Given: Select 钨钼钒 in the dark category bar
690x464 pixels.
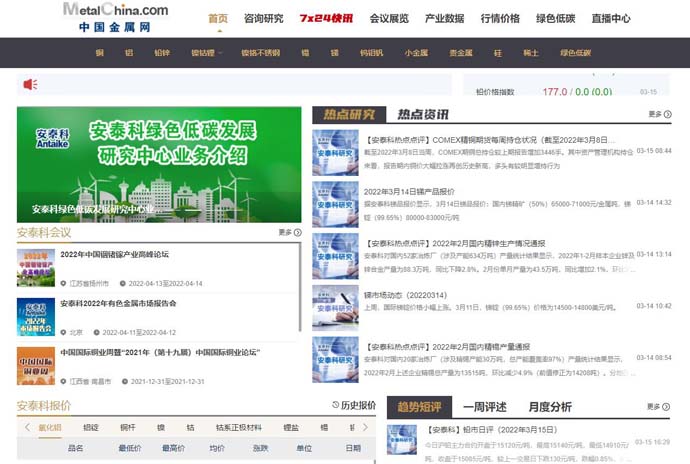Looking at the screenshot, I should point(371,53).
